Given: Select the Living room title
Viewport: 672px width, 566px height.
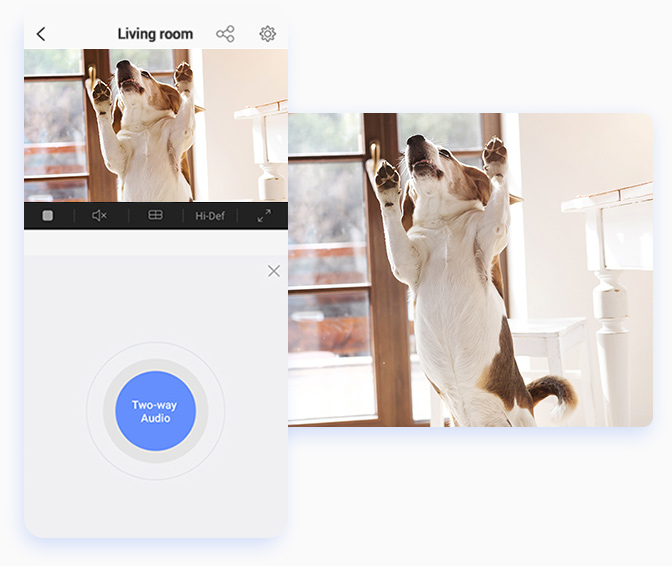Looking at the screenshot, I should pyautogui.click(x=155, y=34).
